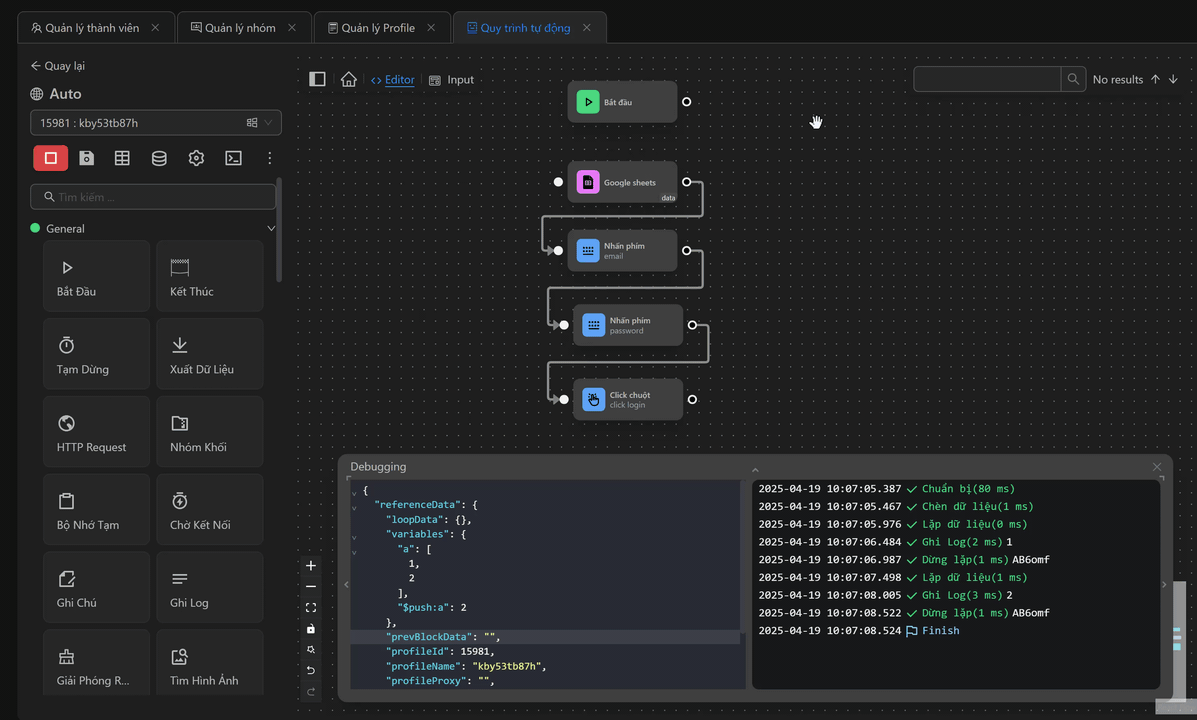Open the table data icon

pos(122,158)
